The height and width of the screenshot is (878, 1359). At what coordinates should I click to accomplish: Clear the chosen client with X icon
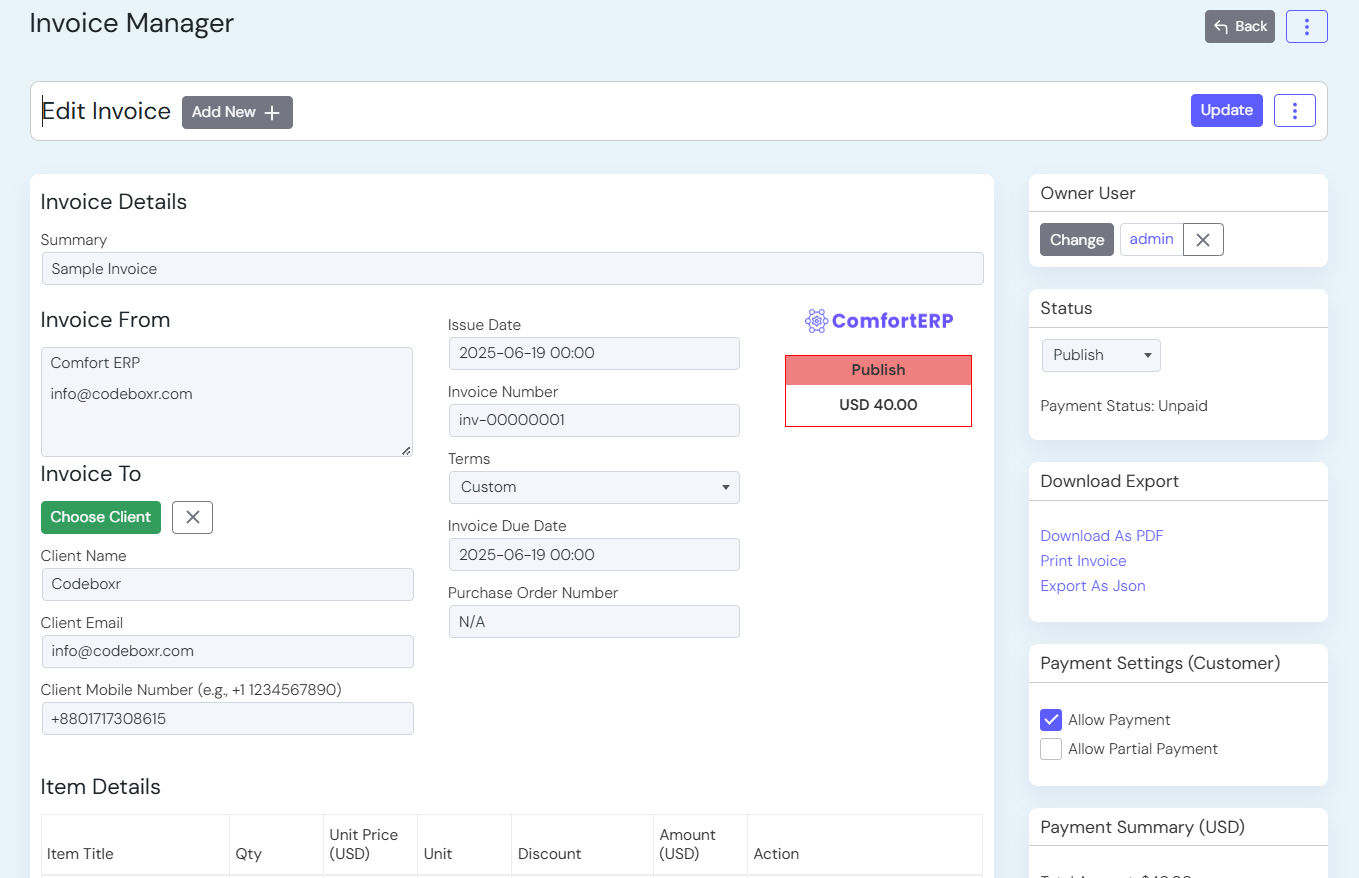192,517
